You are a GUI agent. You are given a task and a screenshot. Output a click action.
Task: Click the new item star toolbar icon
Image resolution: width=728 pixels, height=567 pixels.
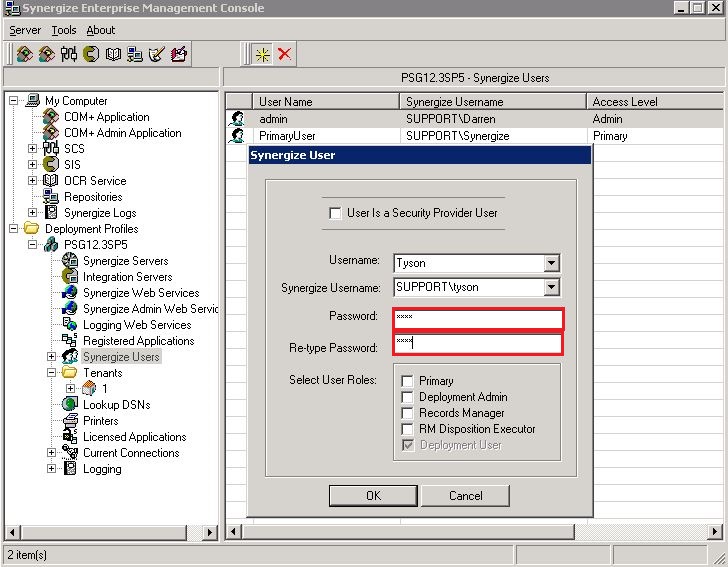[x=263, y=55]
